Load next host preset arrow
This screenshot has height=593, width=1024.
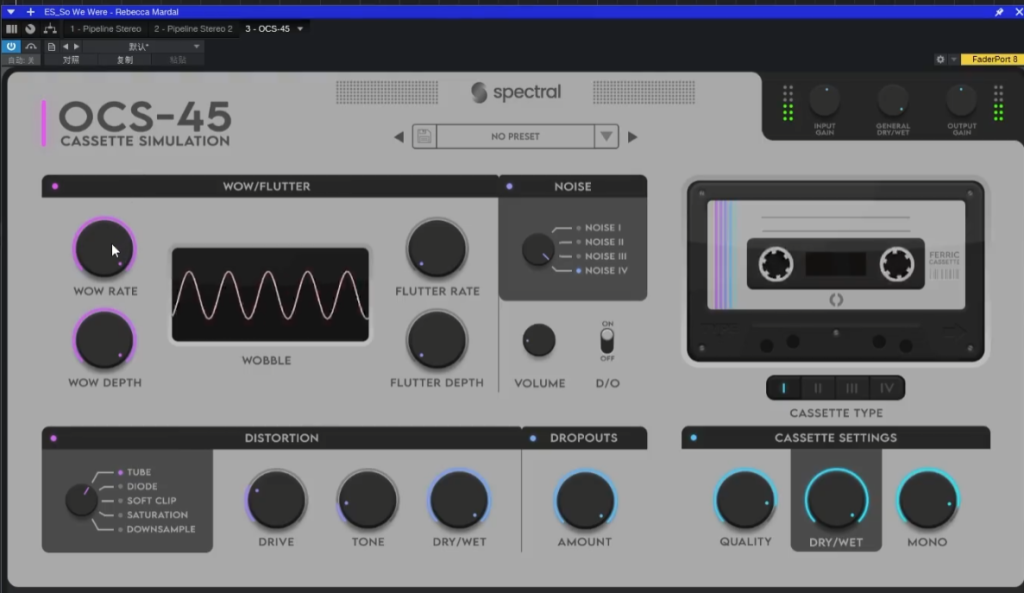76,46
